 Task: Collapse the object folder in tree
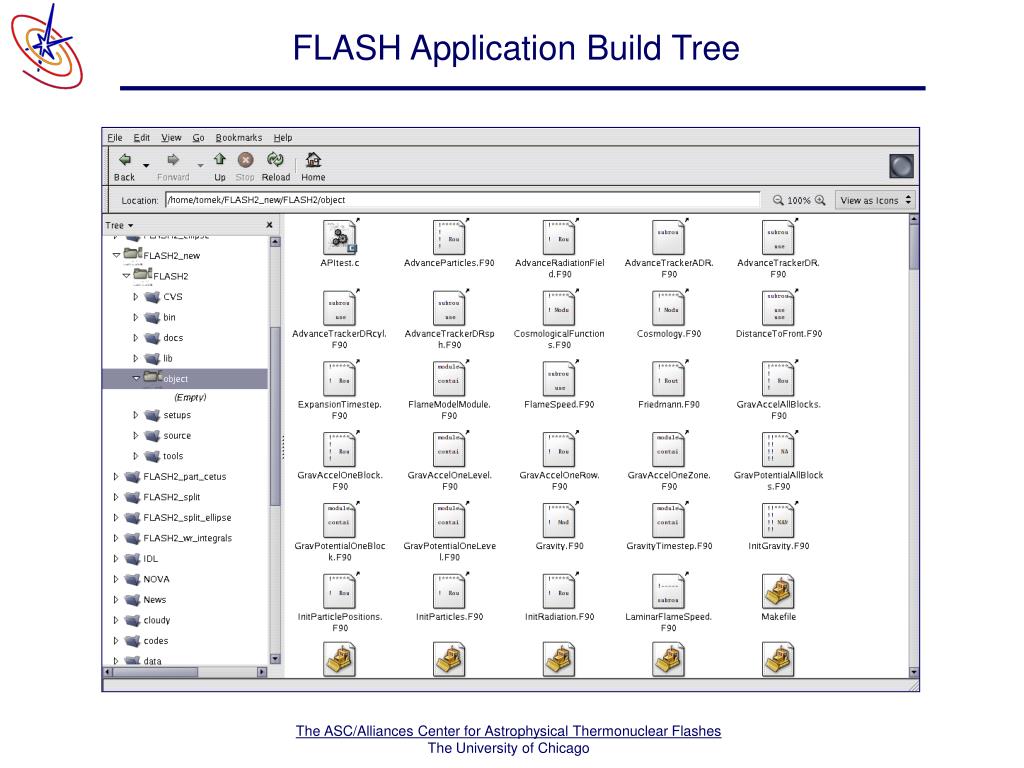(136, 378)
